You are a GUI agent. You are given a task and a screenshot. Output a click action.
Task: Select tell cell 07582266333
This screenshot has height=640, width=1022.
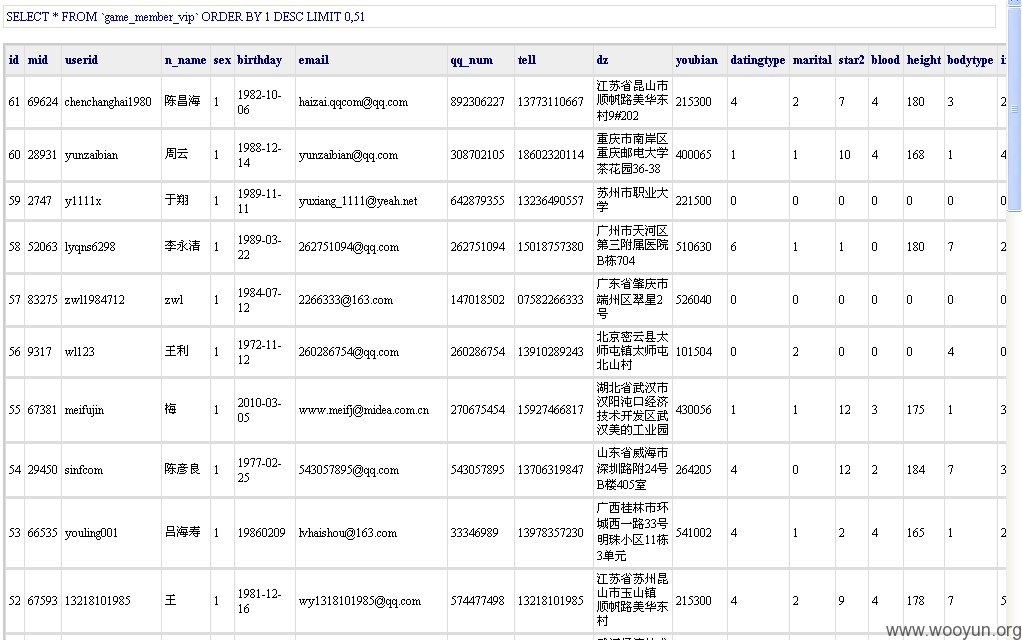551,300
